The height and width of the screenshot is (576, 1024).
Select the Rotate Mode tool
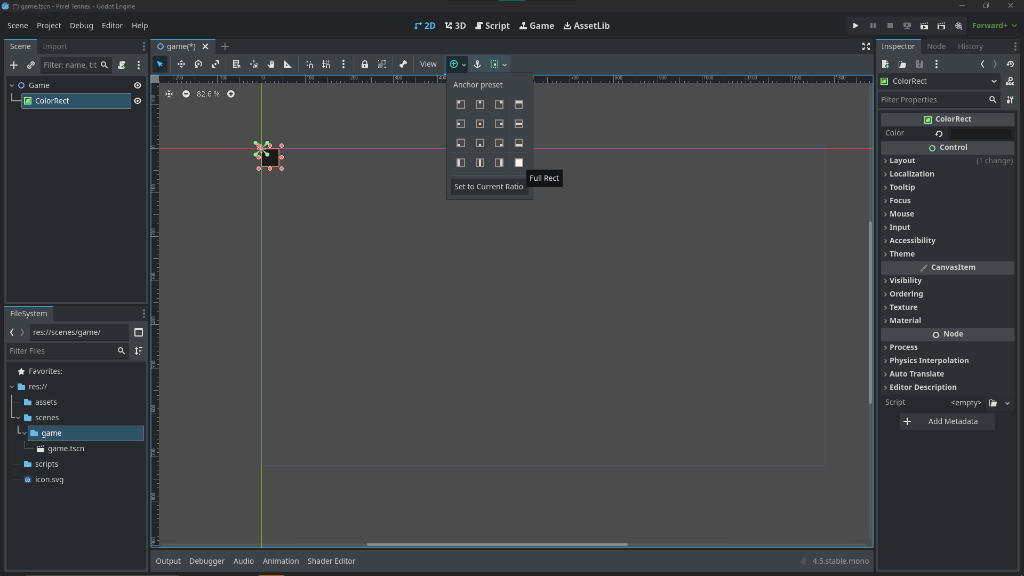pos(198,64)
